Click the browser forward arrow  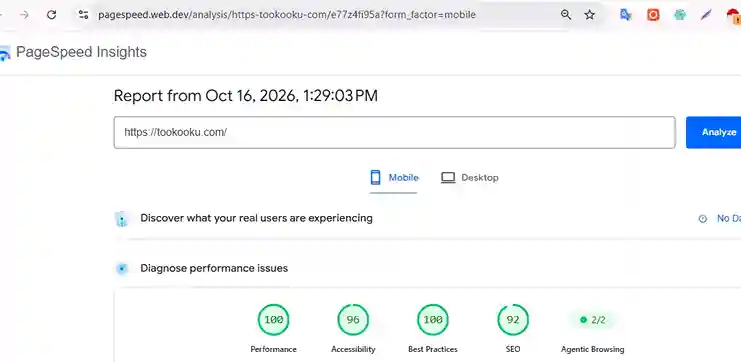(24, 15)
